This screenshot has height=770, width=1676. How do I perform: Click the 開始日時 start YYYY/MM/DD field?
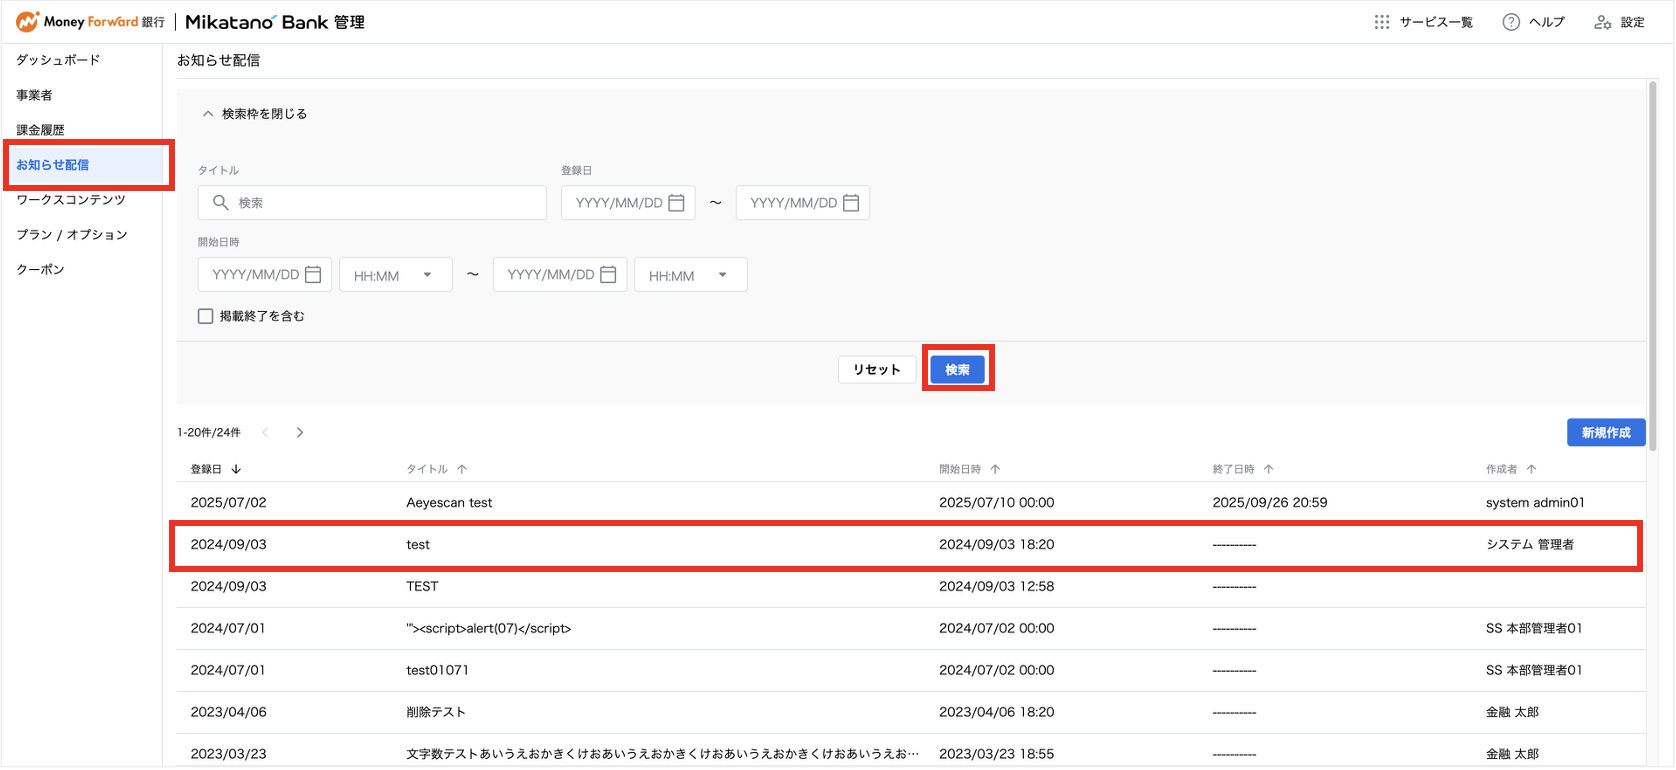coord(265,275)
